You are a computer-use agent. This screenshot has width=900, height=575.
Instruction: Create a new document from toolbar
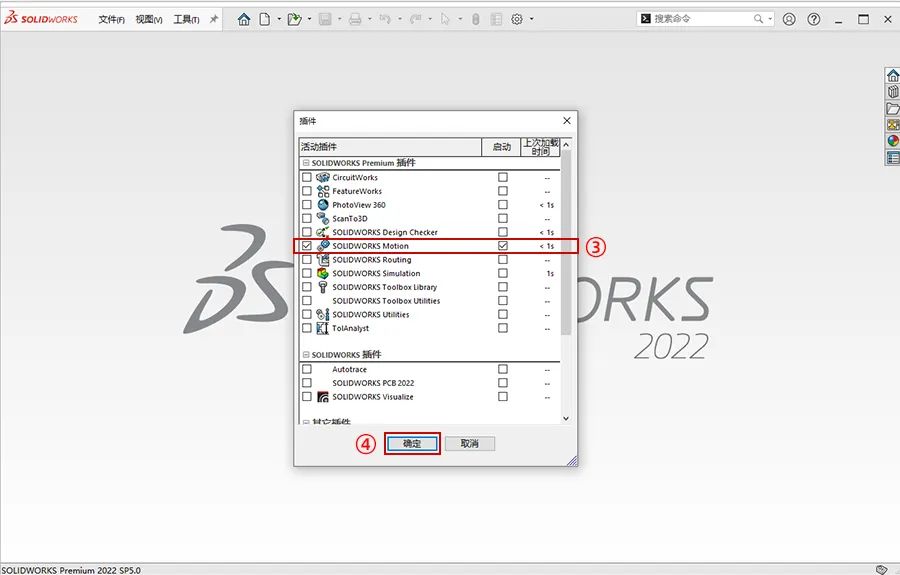pyautogui.click(x=265, y=20)
